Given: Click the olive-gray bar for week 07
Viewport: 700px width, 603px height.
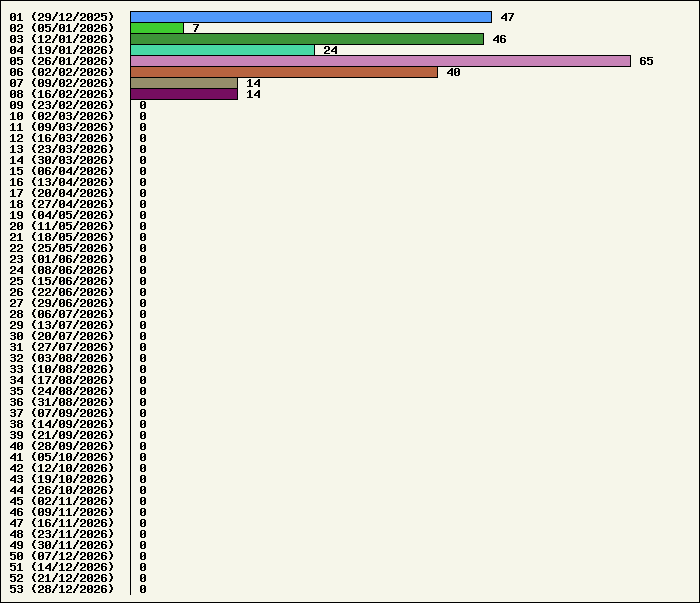Looking at the screenshot, I should tap(184, 83).
